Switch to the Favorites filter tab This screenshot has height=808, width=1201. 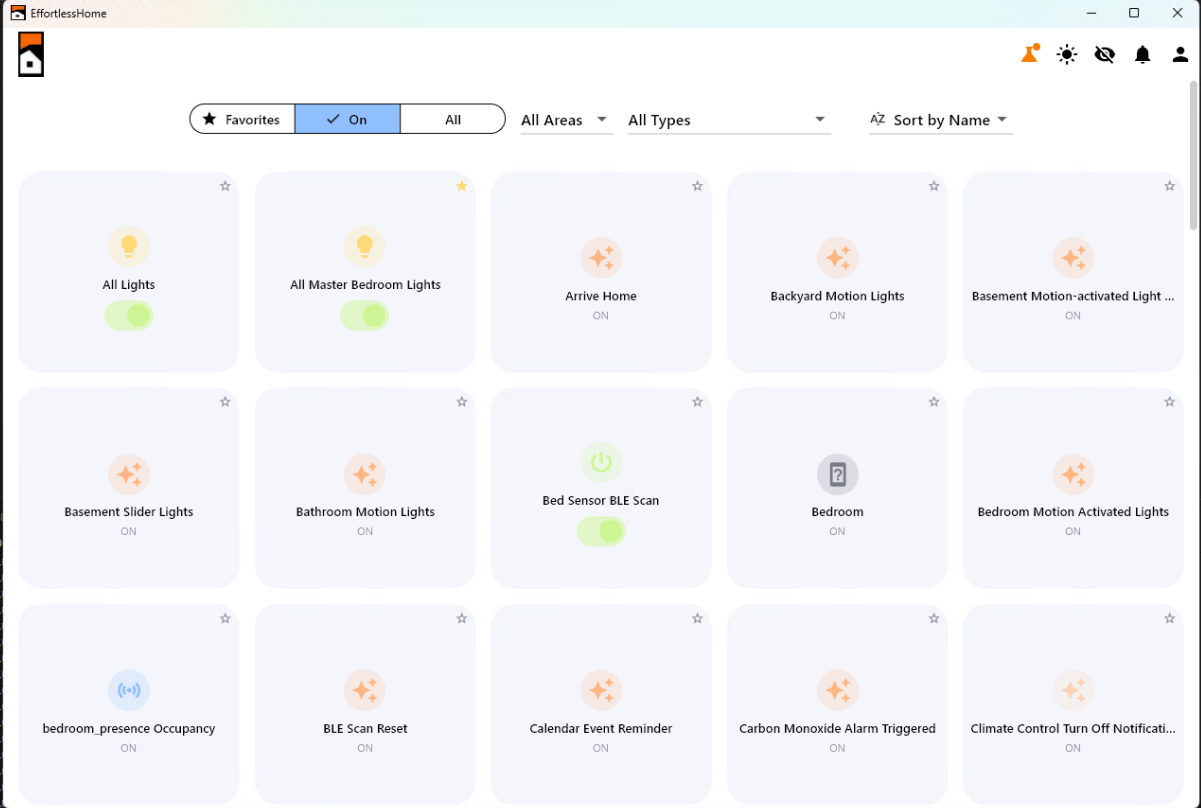coord(241,118)
